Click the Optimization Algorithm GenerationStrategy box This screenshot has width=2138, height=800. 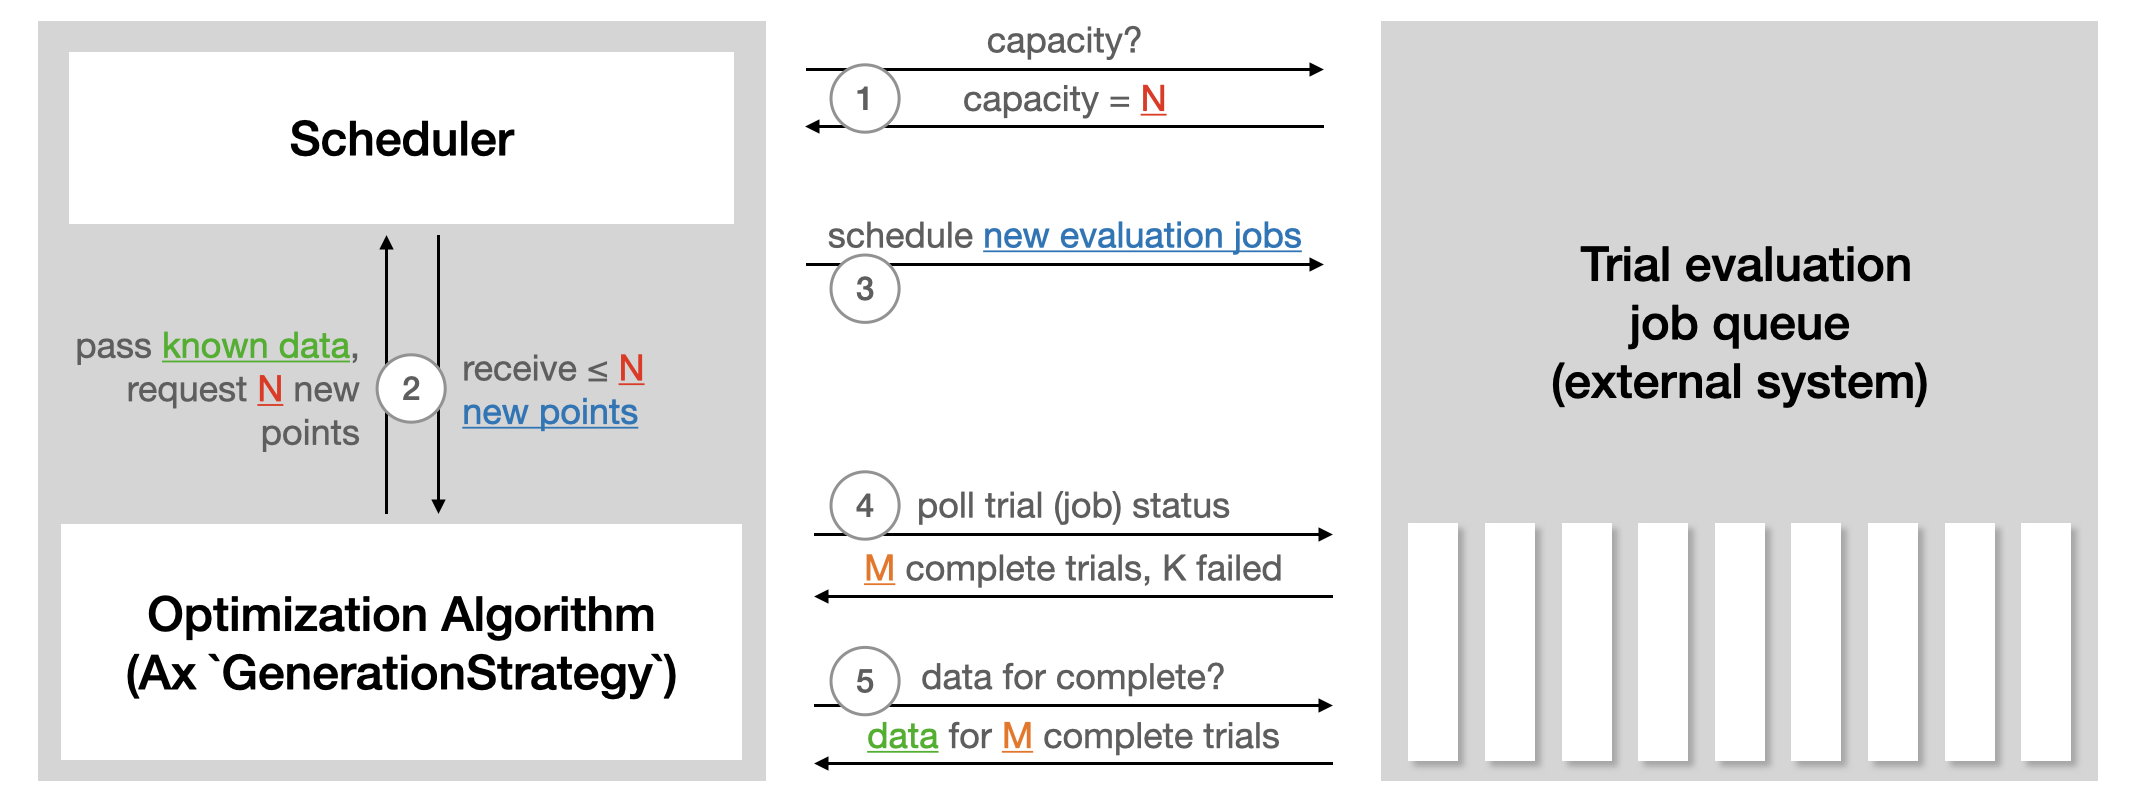coord(401,642)
